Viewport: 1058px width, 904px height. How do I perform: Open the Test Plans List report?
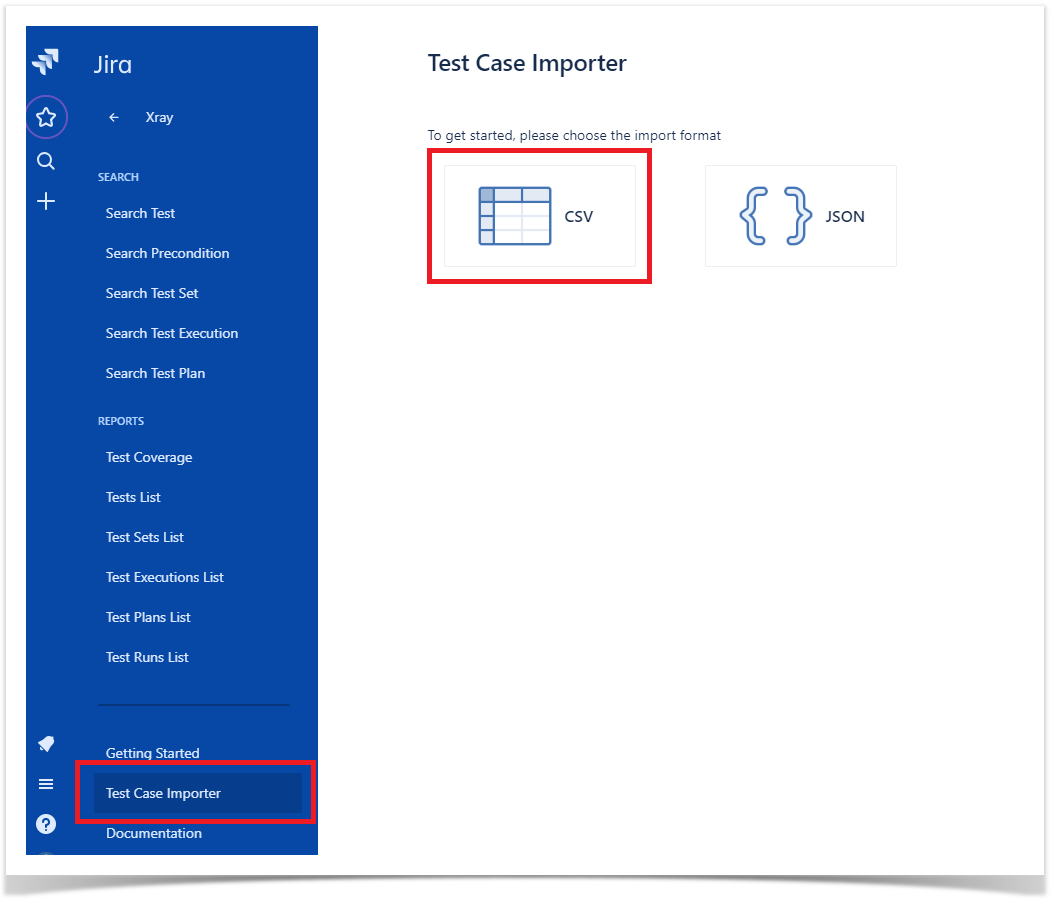(148, 617)
